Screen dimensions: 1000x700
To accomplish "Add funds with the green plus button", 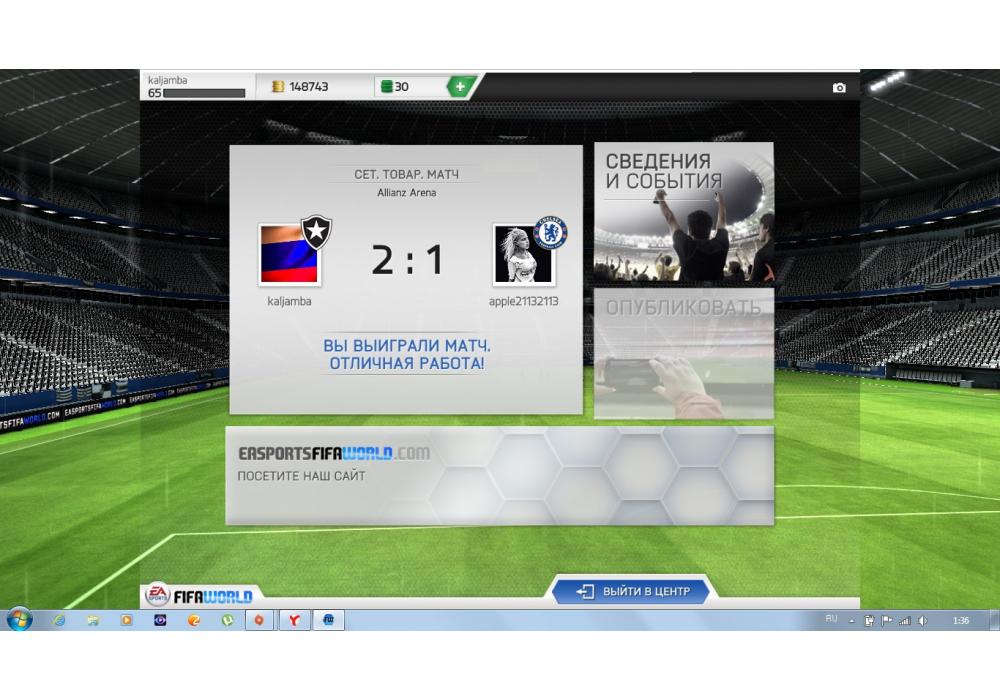I will tap(460, 86).
